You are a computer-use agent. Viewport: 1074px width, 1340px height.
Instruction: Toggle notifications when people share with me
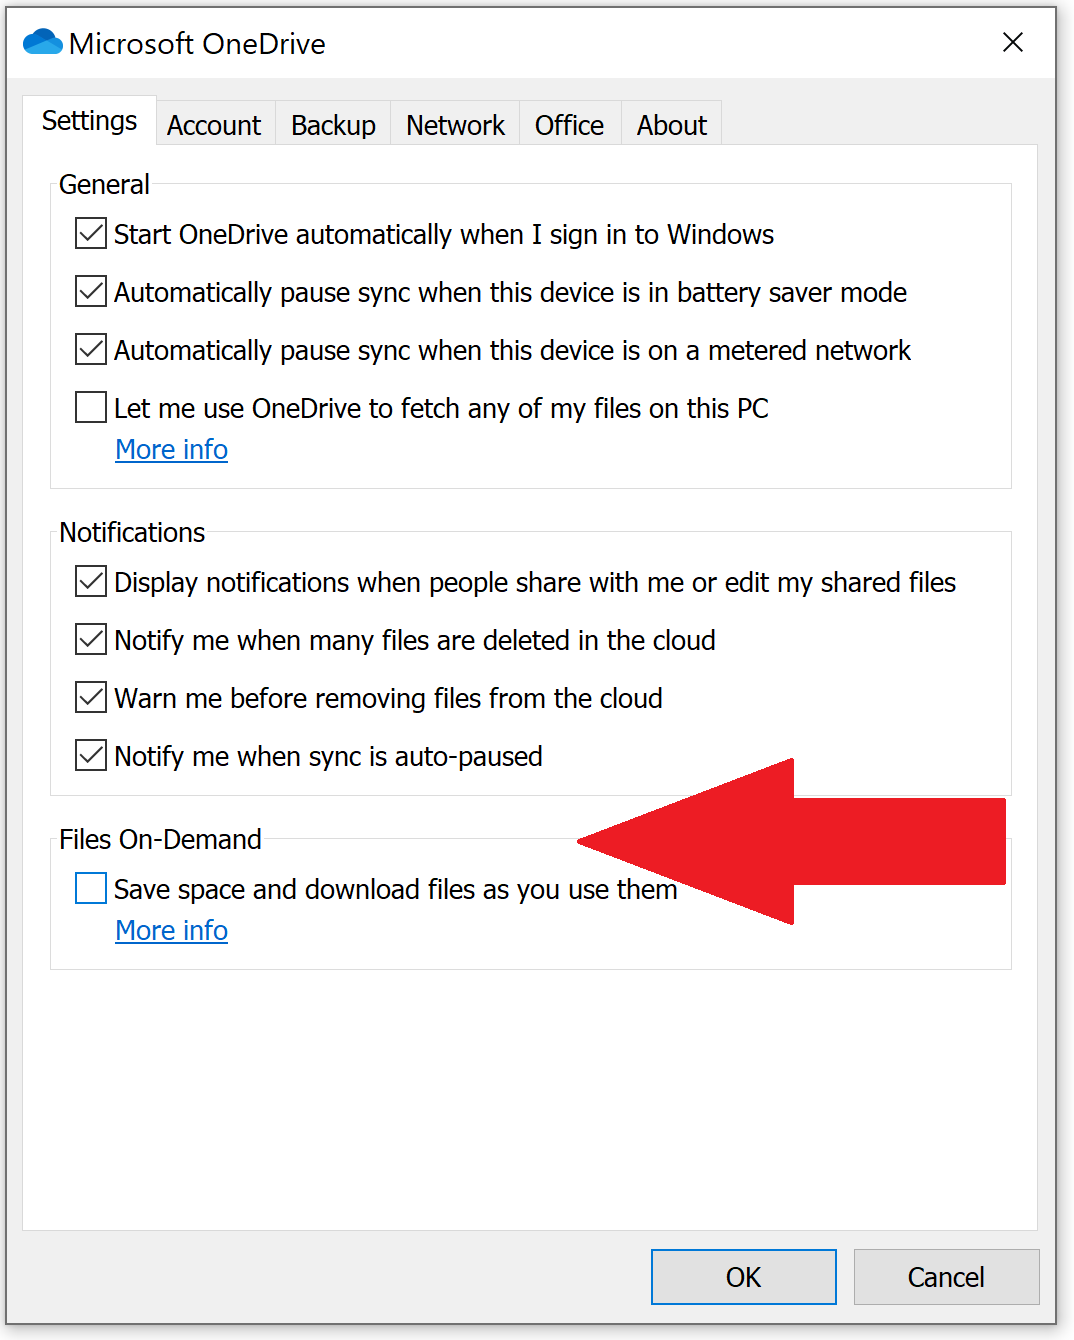coord(90,581)
